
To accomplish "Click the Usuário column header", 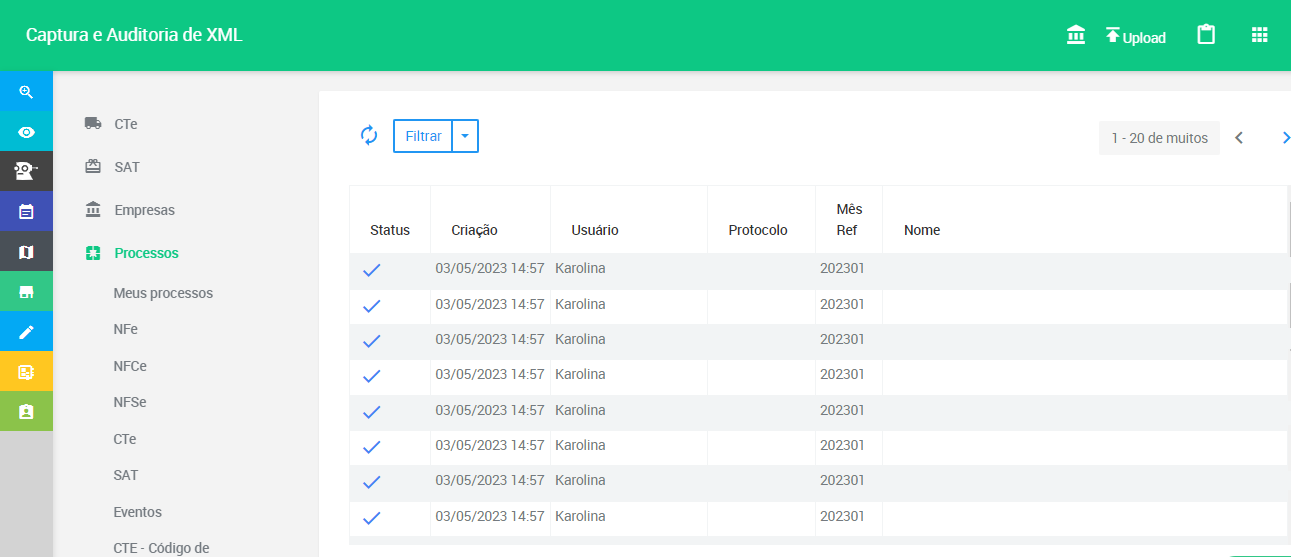I will point(595,230).
